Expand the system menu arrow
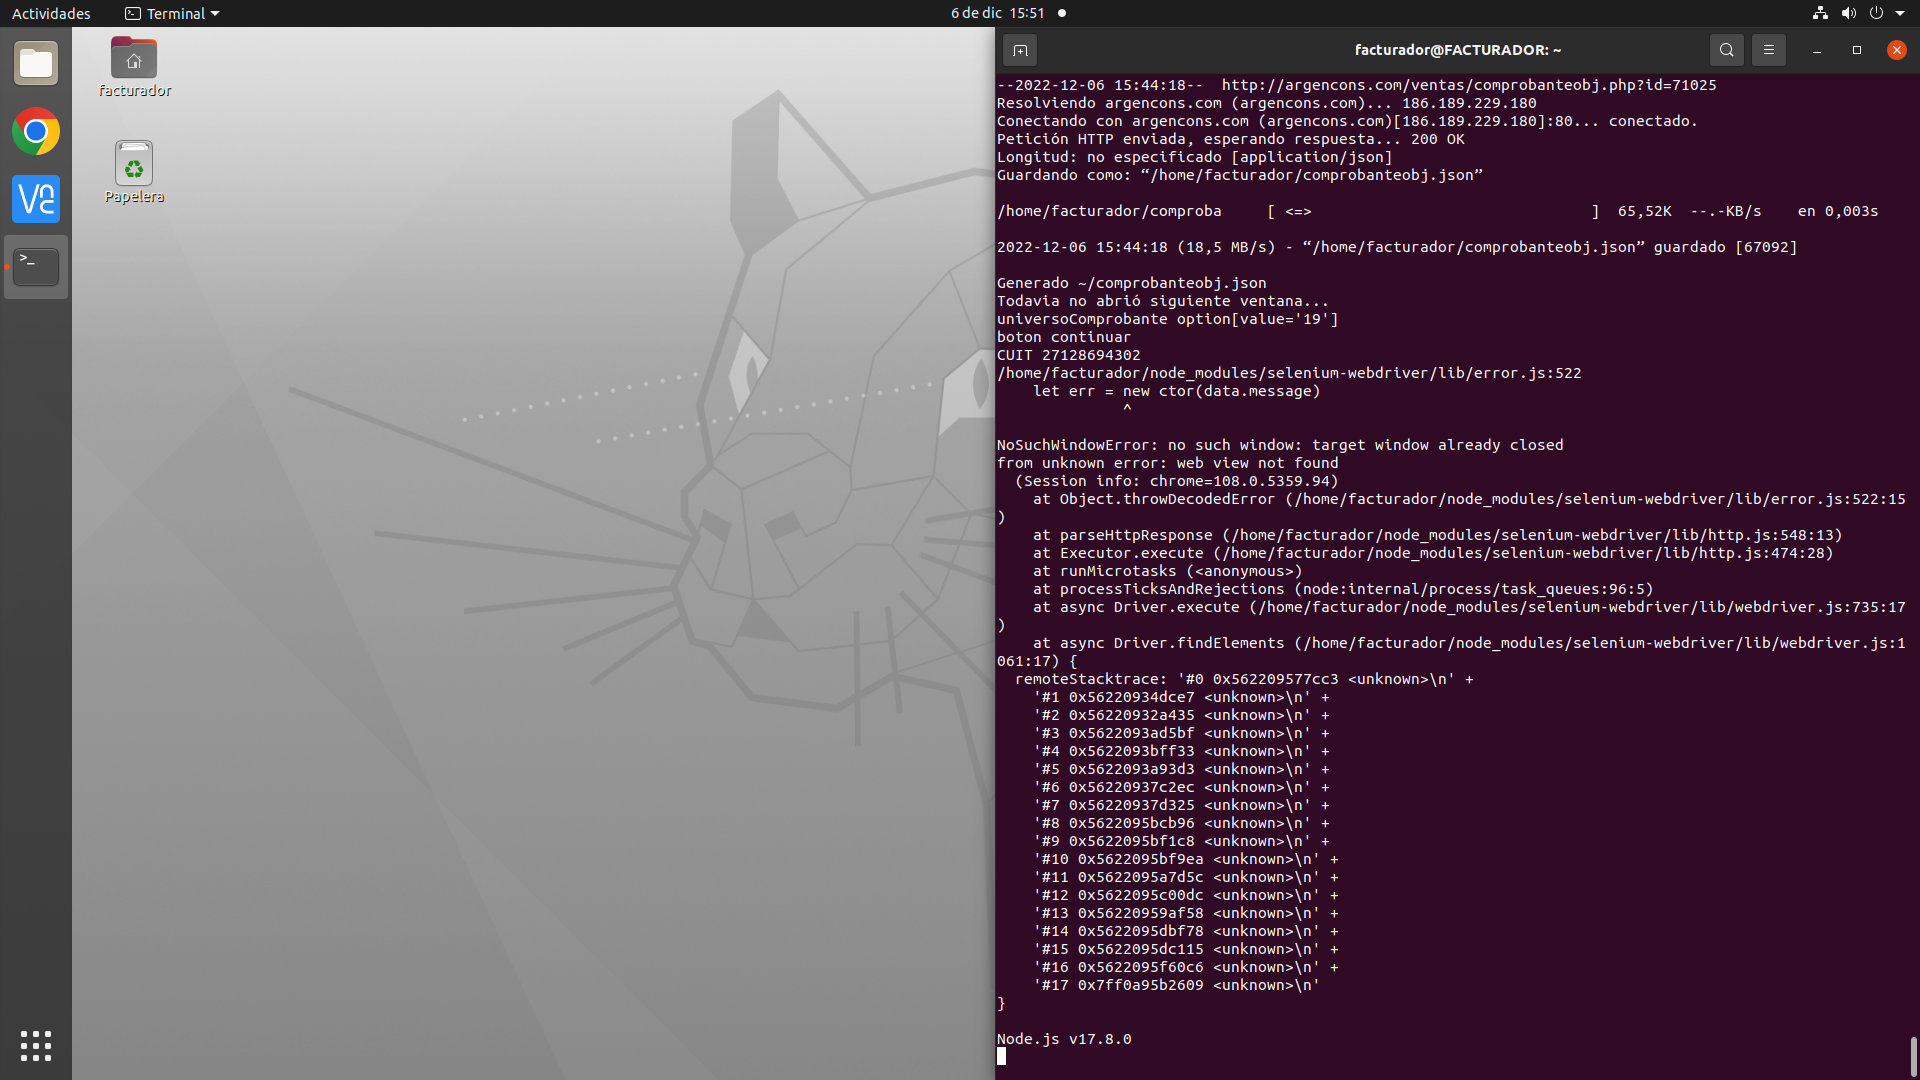The image size is (1920, 1080). coord(1900,13)
